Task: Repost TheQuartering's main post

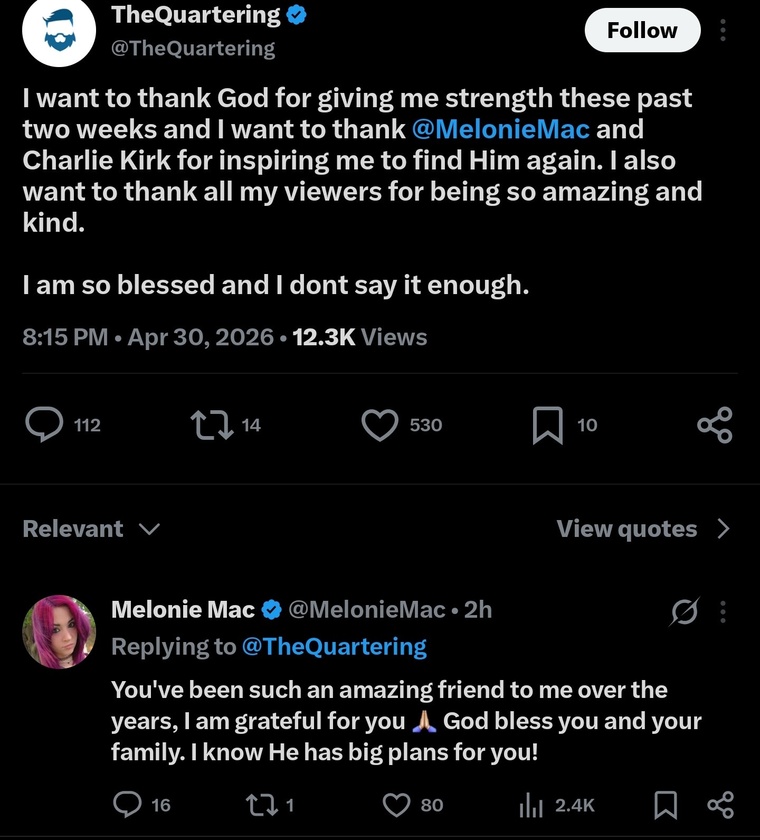Action: pos(212,425)
